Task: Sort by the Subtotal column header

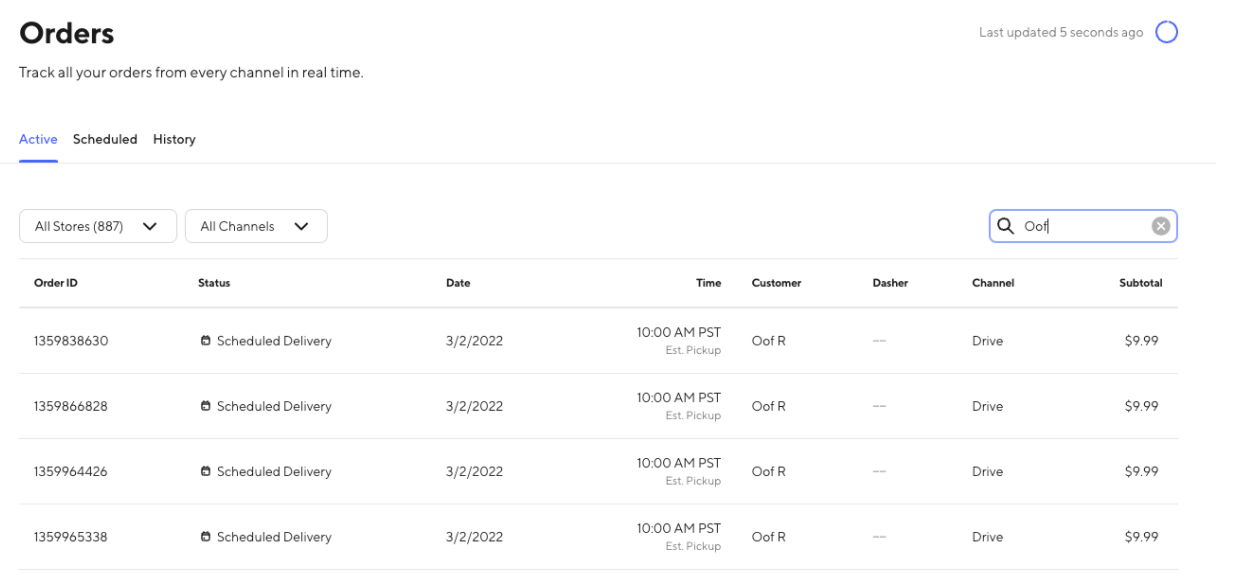Action: [x=1140, y=283]
